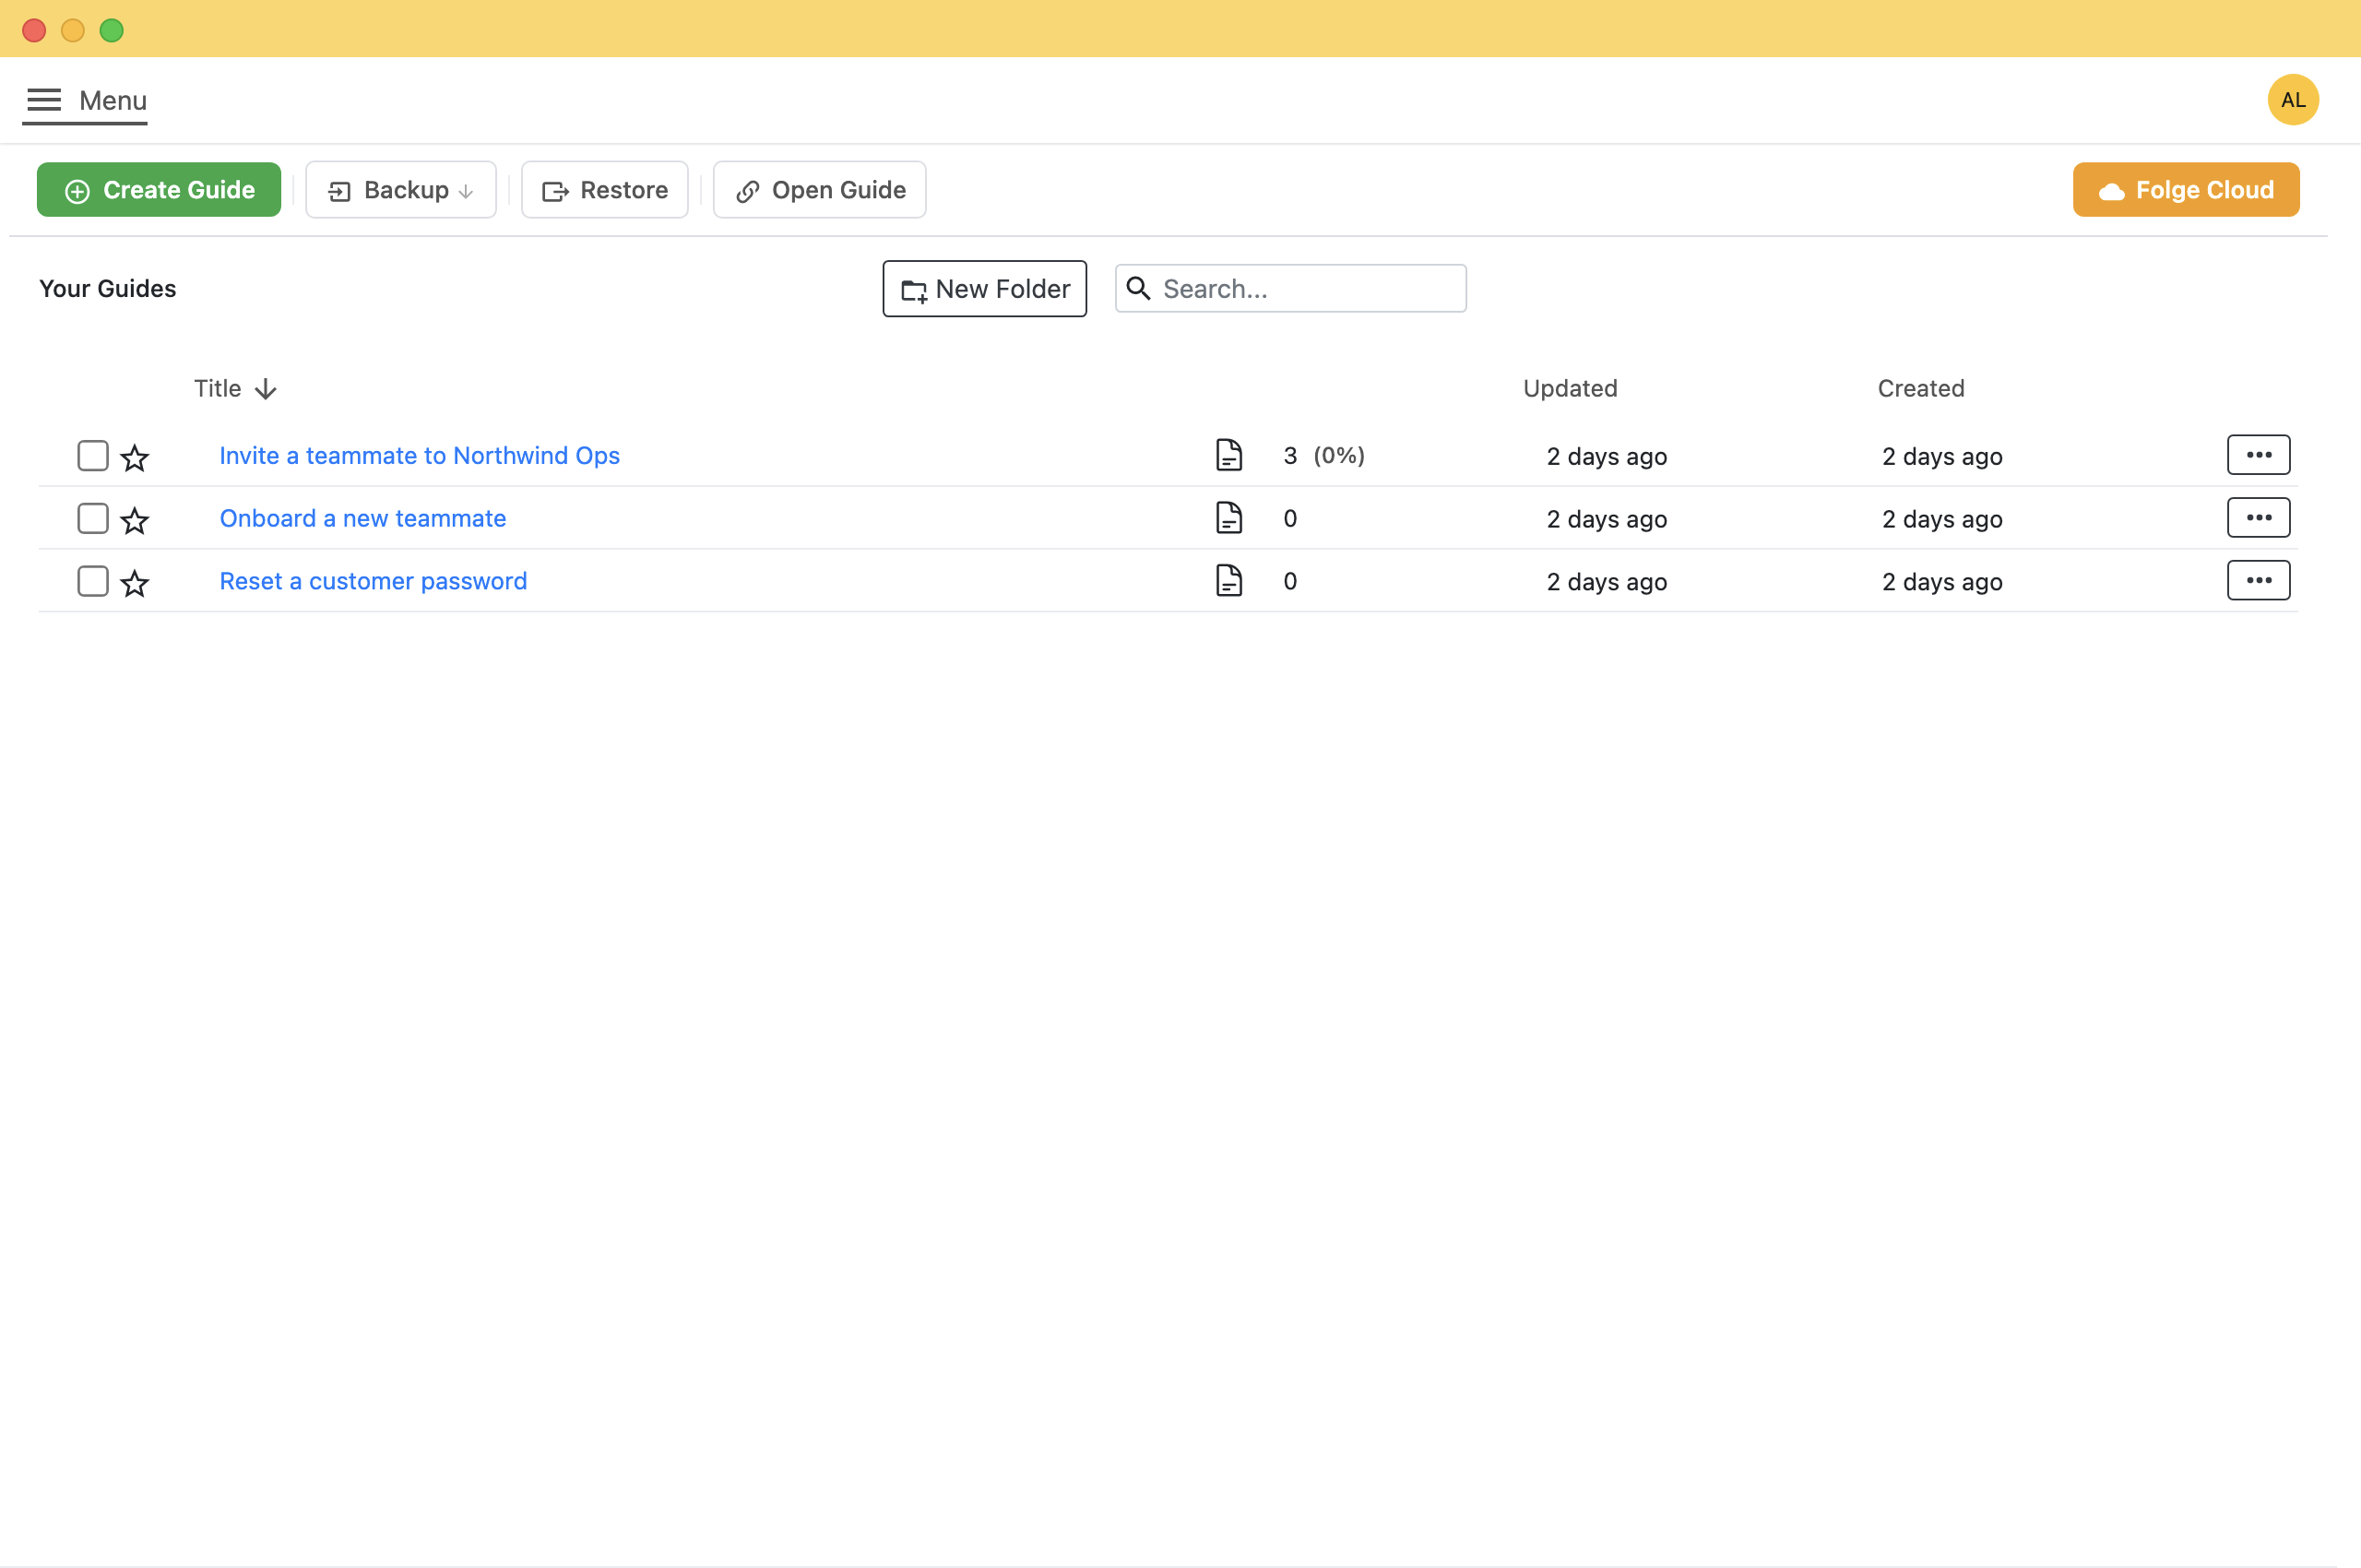This screenshot has height=1568, width=2361.
Task: Check the box for Onboard a new teammate
Action: click(93, 519)
